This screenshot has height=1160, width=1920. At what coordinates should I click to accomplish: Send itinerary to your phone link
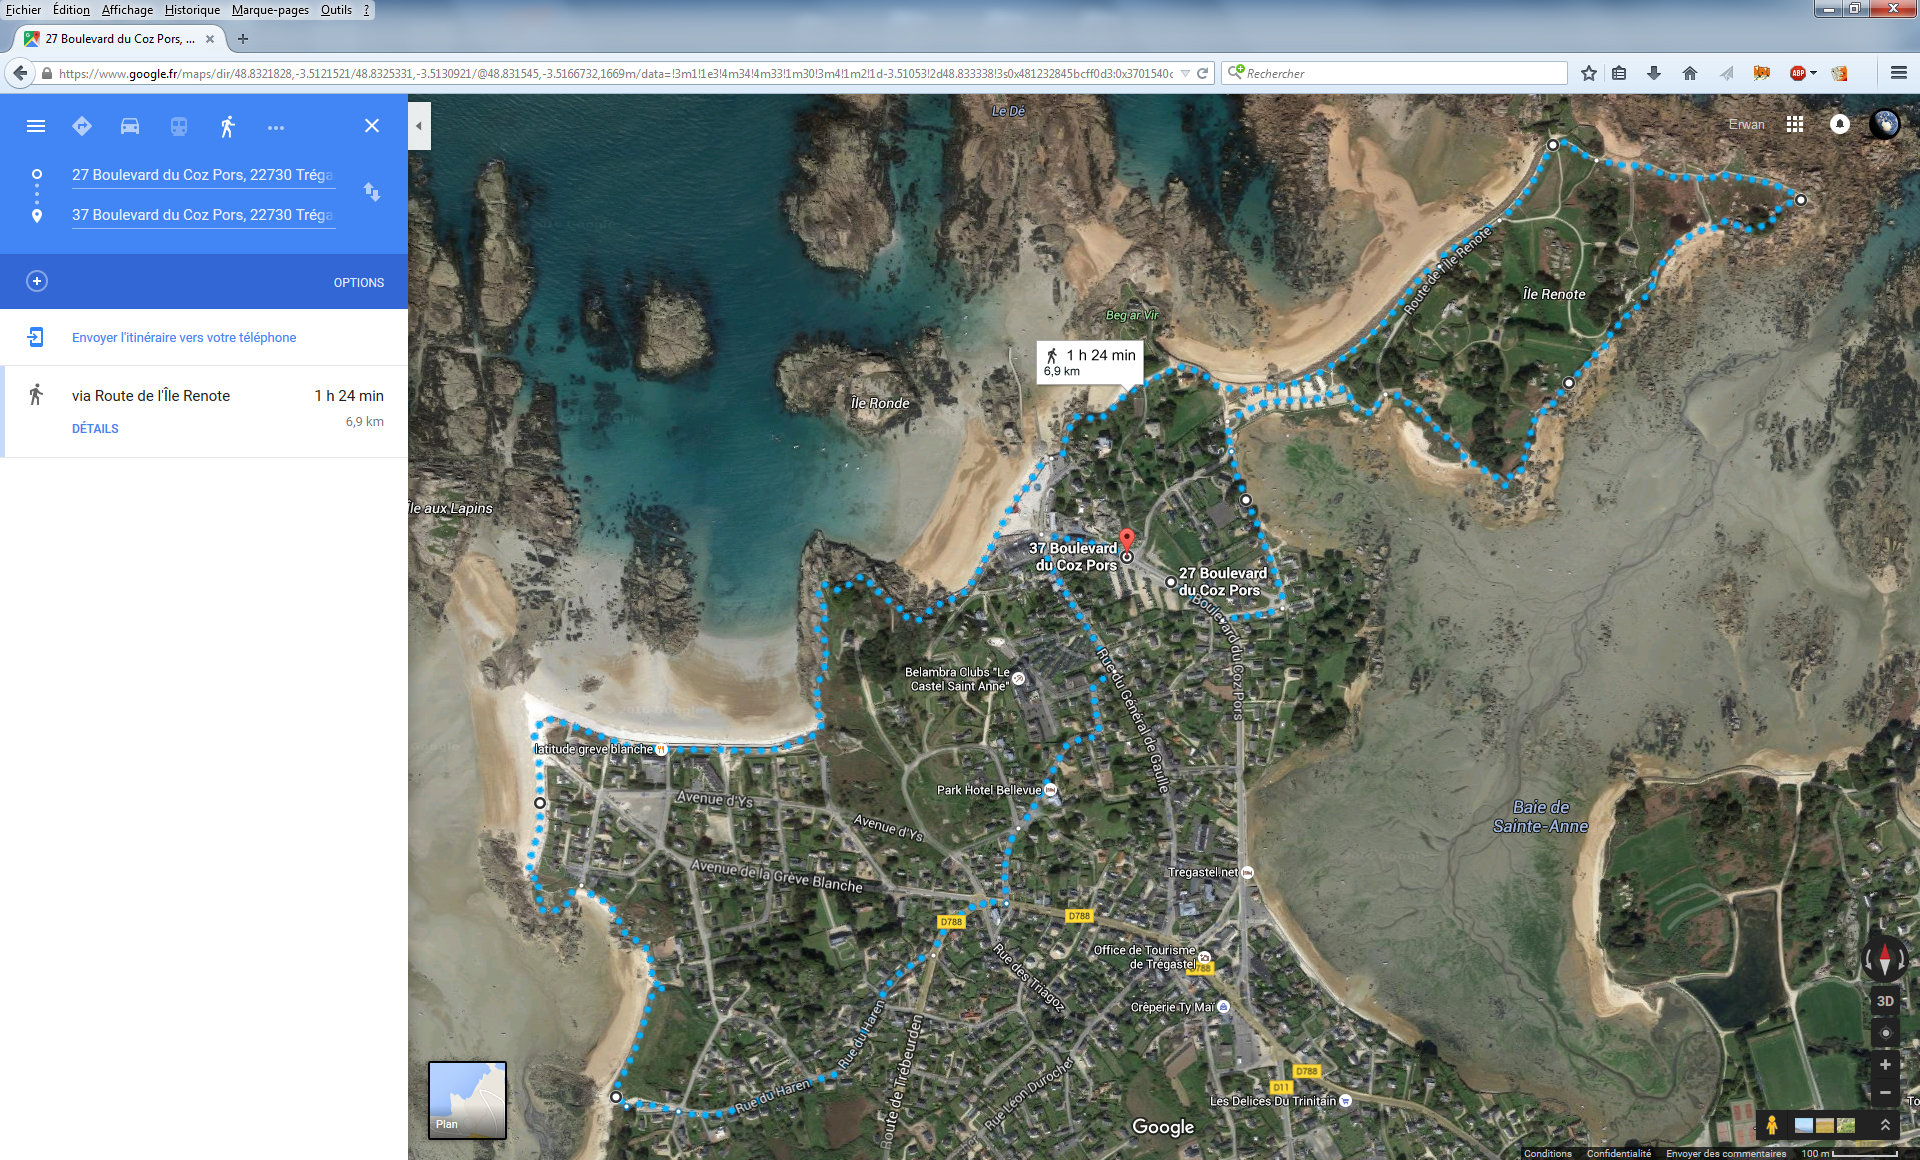coord(184,338)
